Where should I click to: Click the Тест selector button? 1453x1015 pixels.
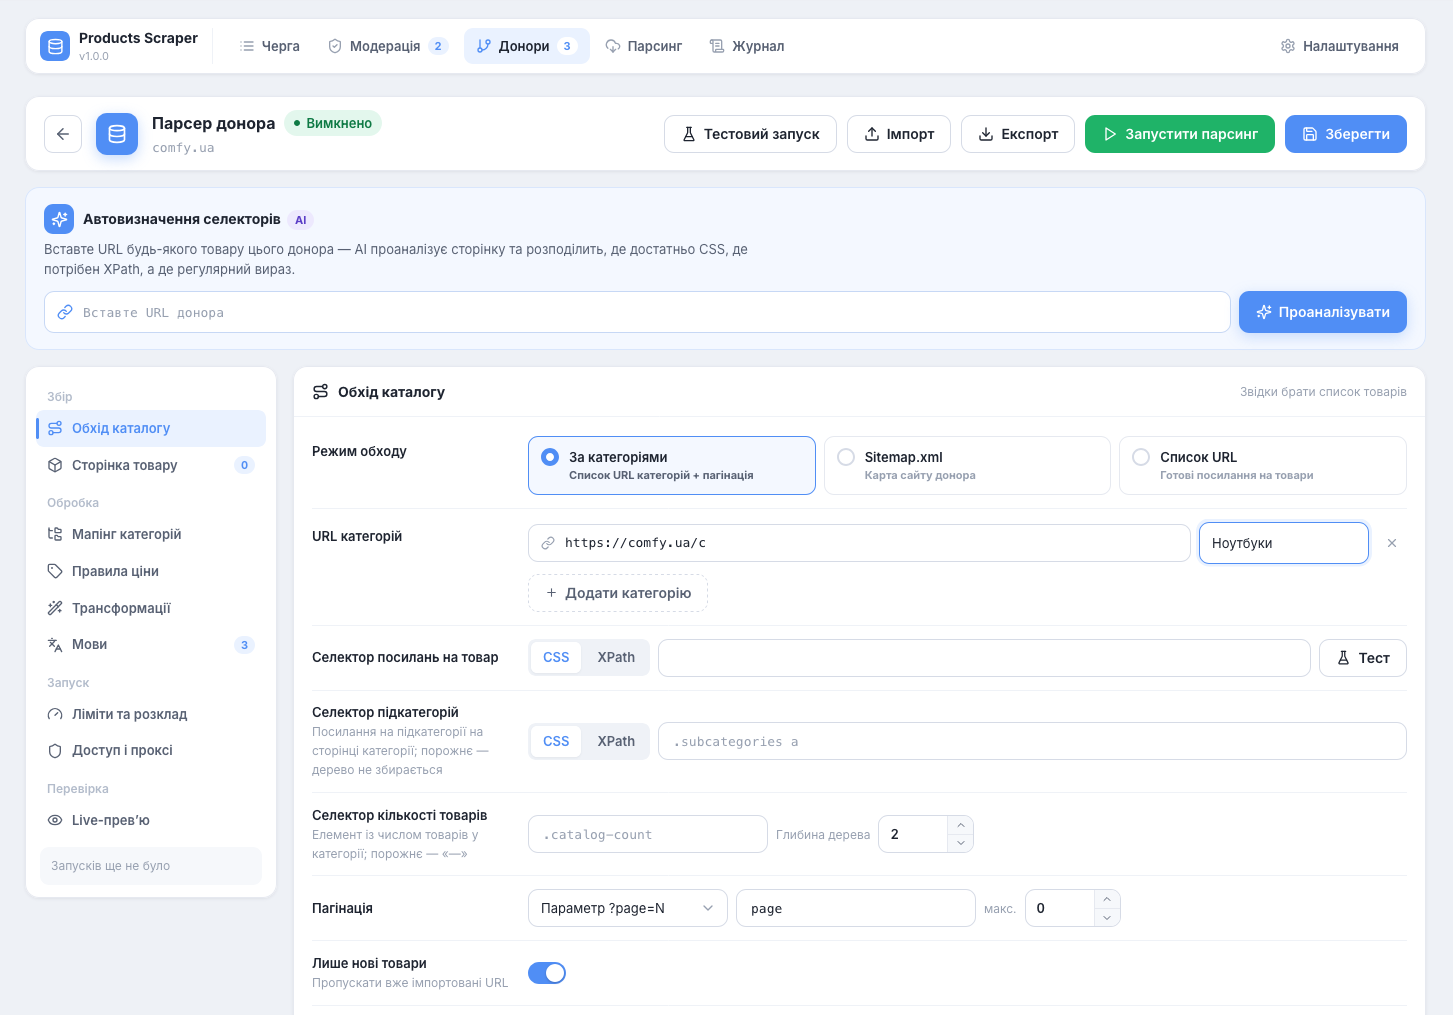click(x=1363, y=658)
